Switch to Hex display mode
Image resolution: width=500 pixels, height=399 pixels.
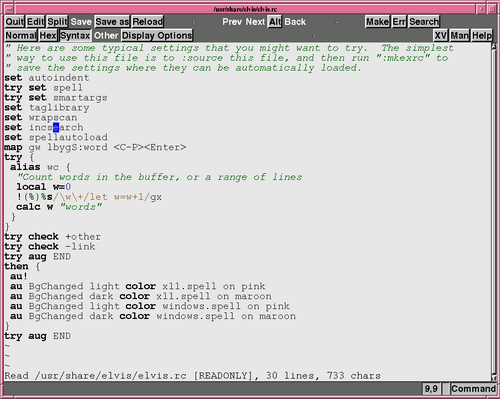coord(48,35)
